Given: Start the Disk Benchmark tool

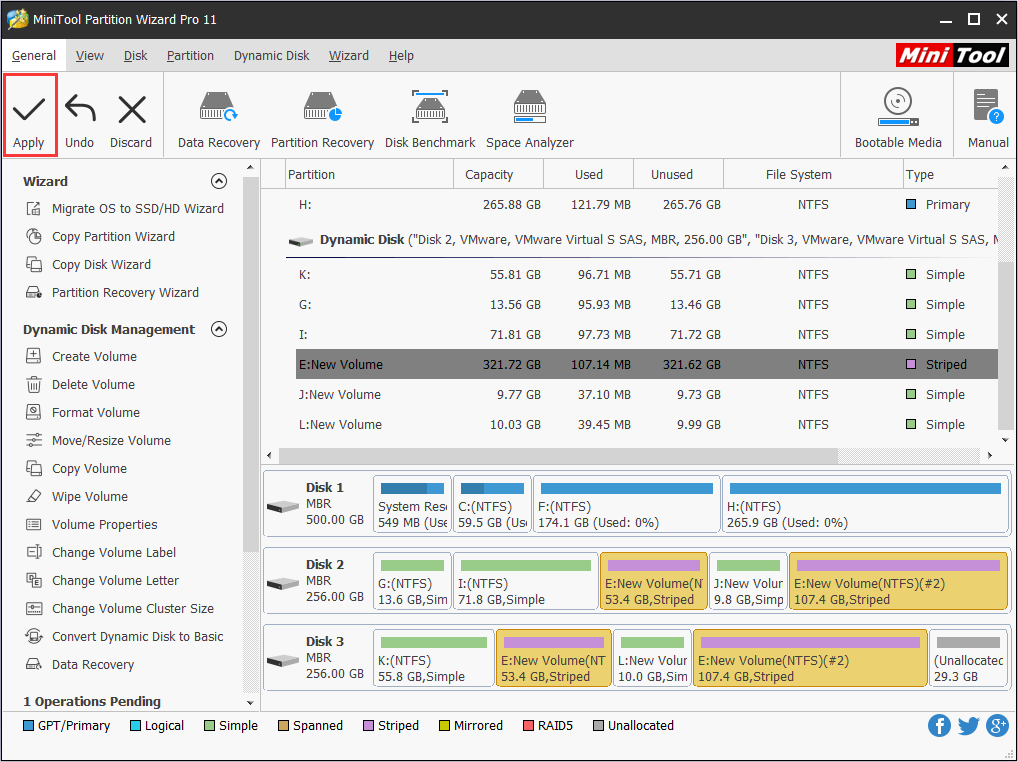Looking at the screenshot, I should pos(430,119).
